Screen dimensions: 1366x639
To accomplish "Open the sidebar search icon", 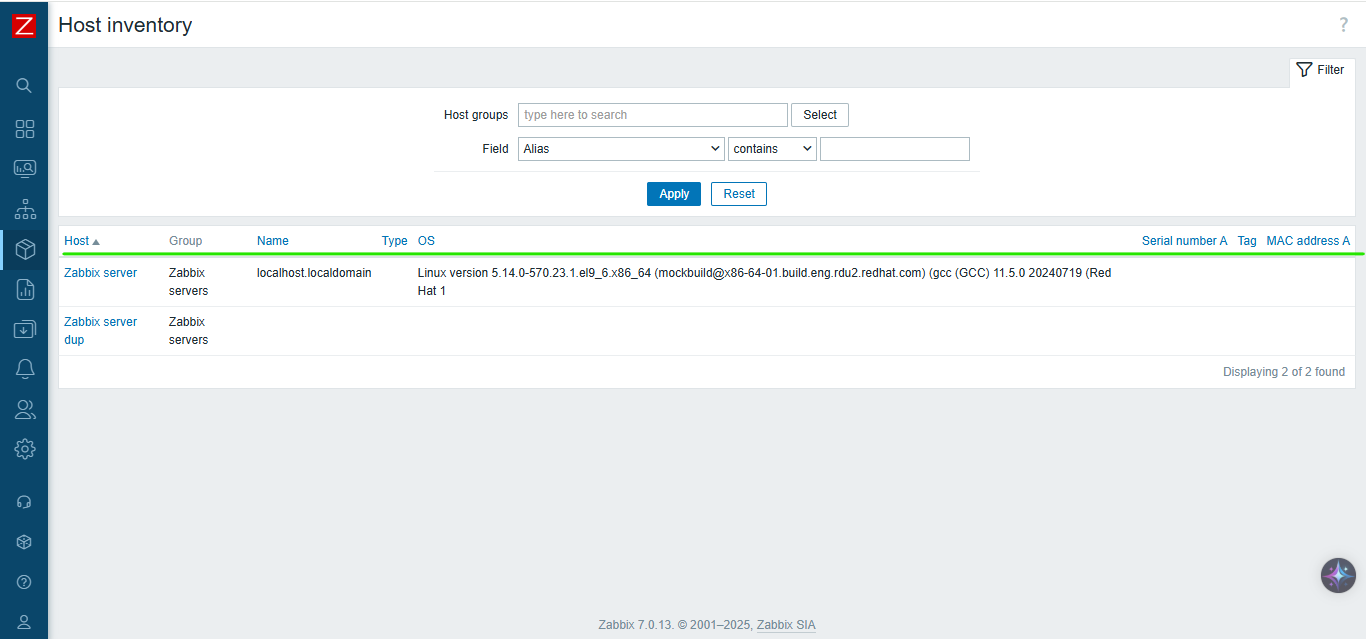I will 24,85.
